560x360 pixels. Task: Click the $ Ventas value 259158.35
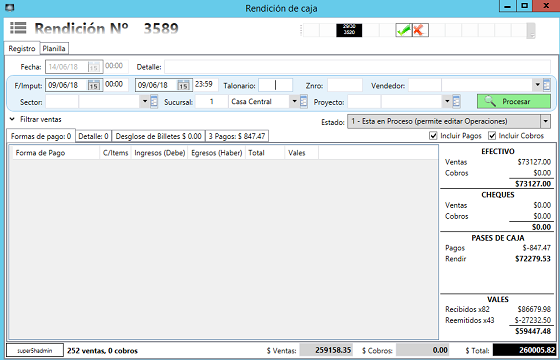[x=326, y=350]
